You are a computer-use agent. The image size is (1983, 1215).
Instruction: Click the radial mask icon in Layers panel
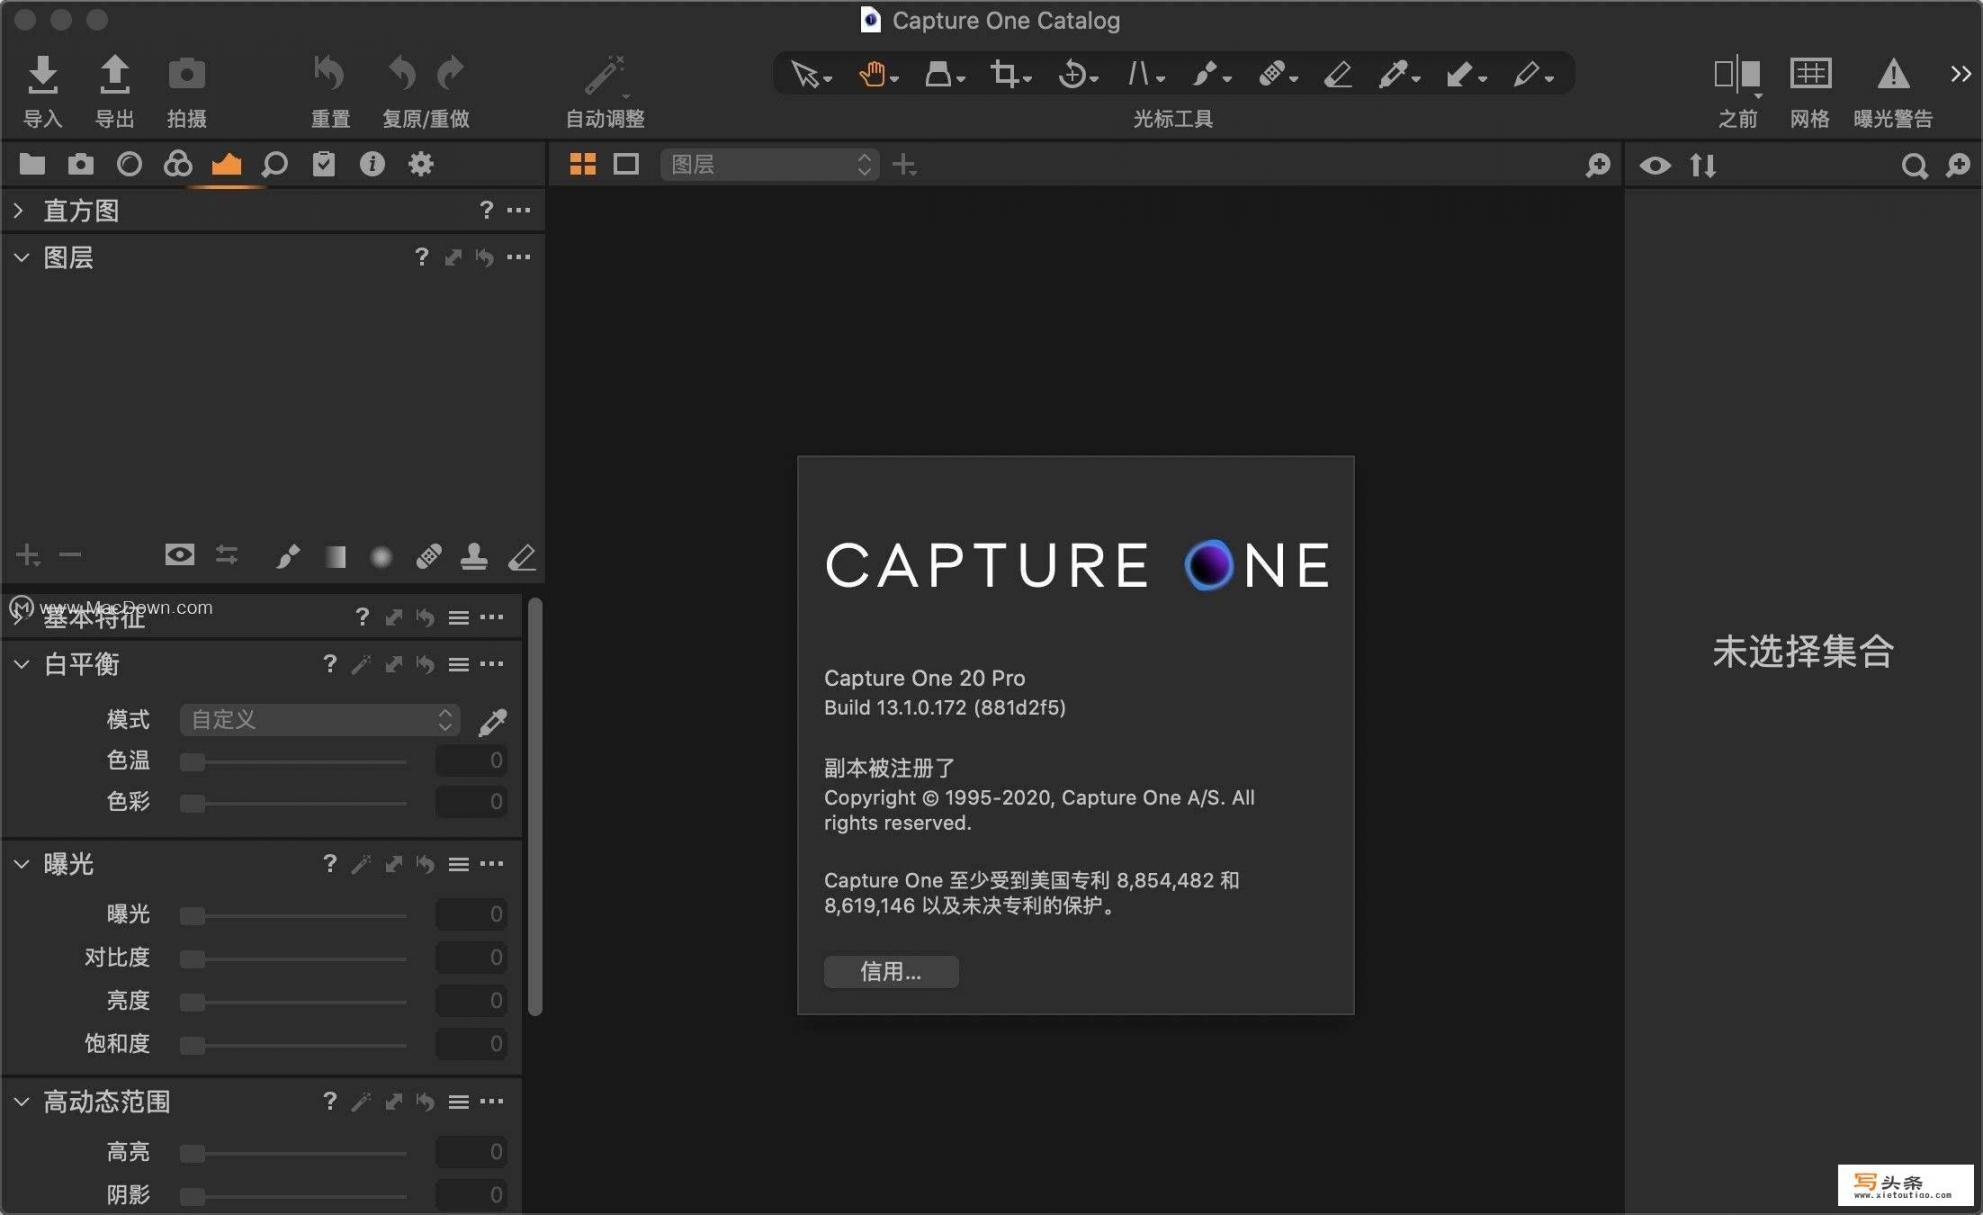(x=381, y=556)
